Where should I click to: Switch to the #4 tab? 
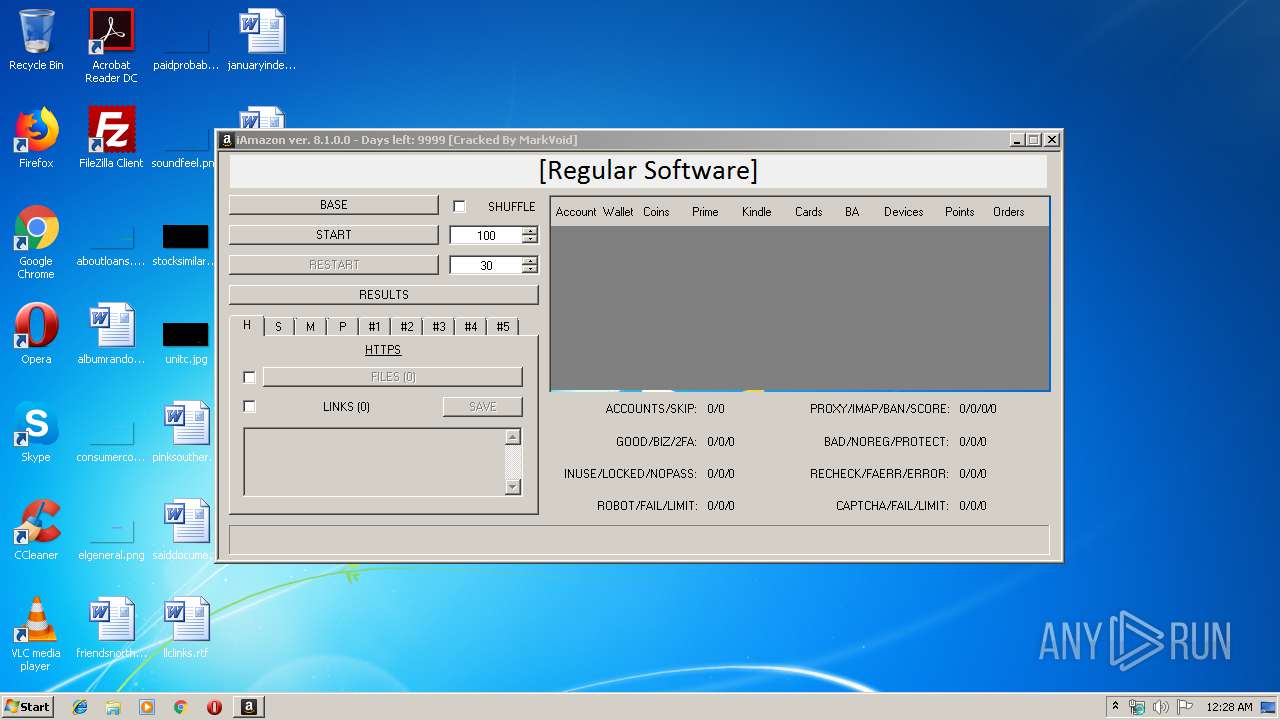(471, 327)
